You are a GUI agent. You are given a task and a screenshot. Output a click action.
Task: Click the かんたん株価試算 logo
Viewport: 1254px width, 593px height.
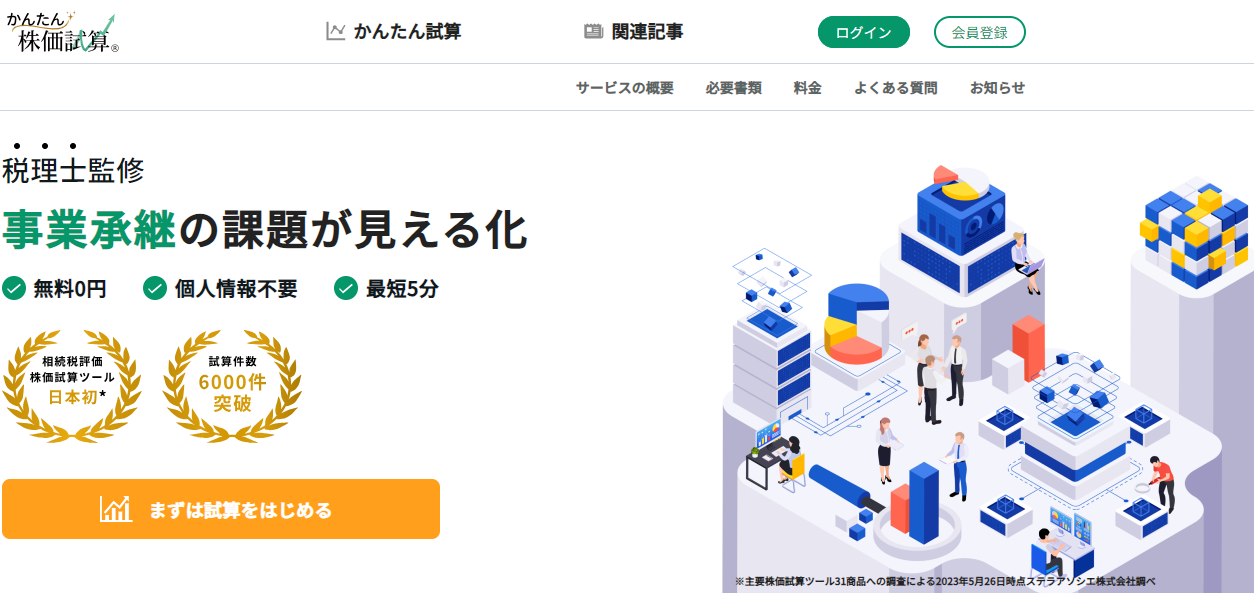pos(62,32)
